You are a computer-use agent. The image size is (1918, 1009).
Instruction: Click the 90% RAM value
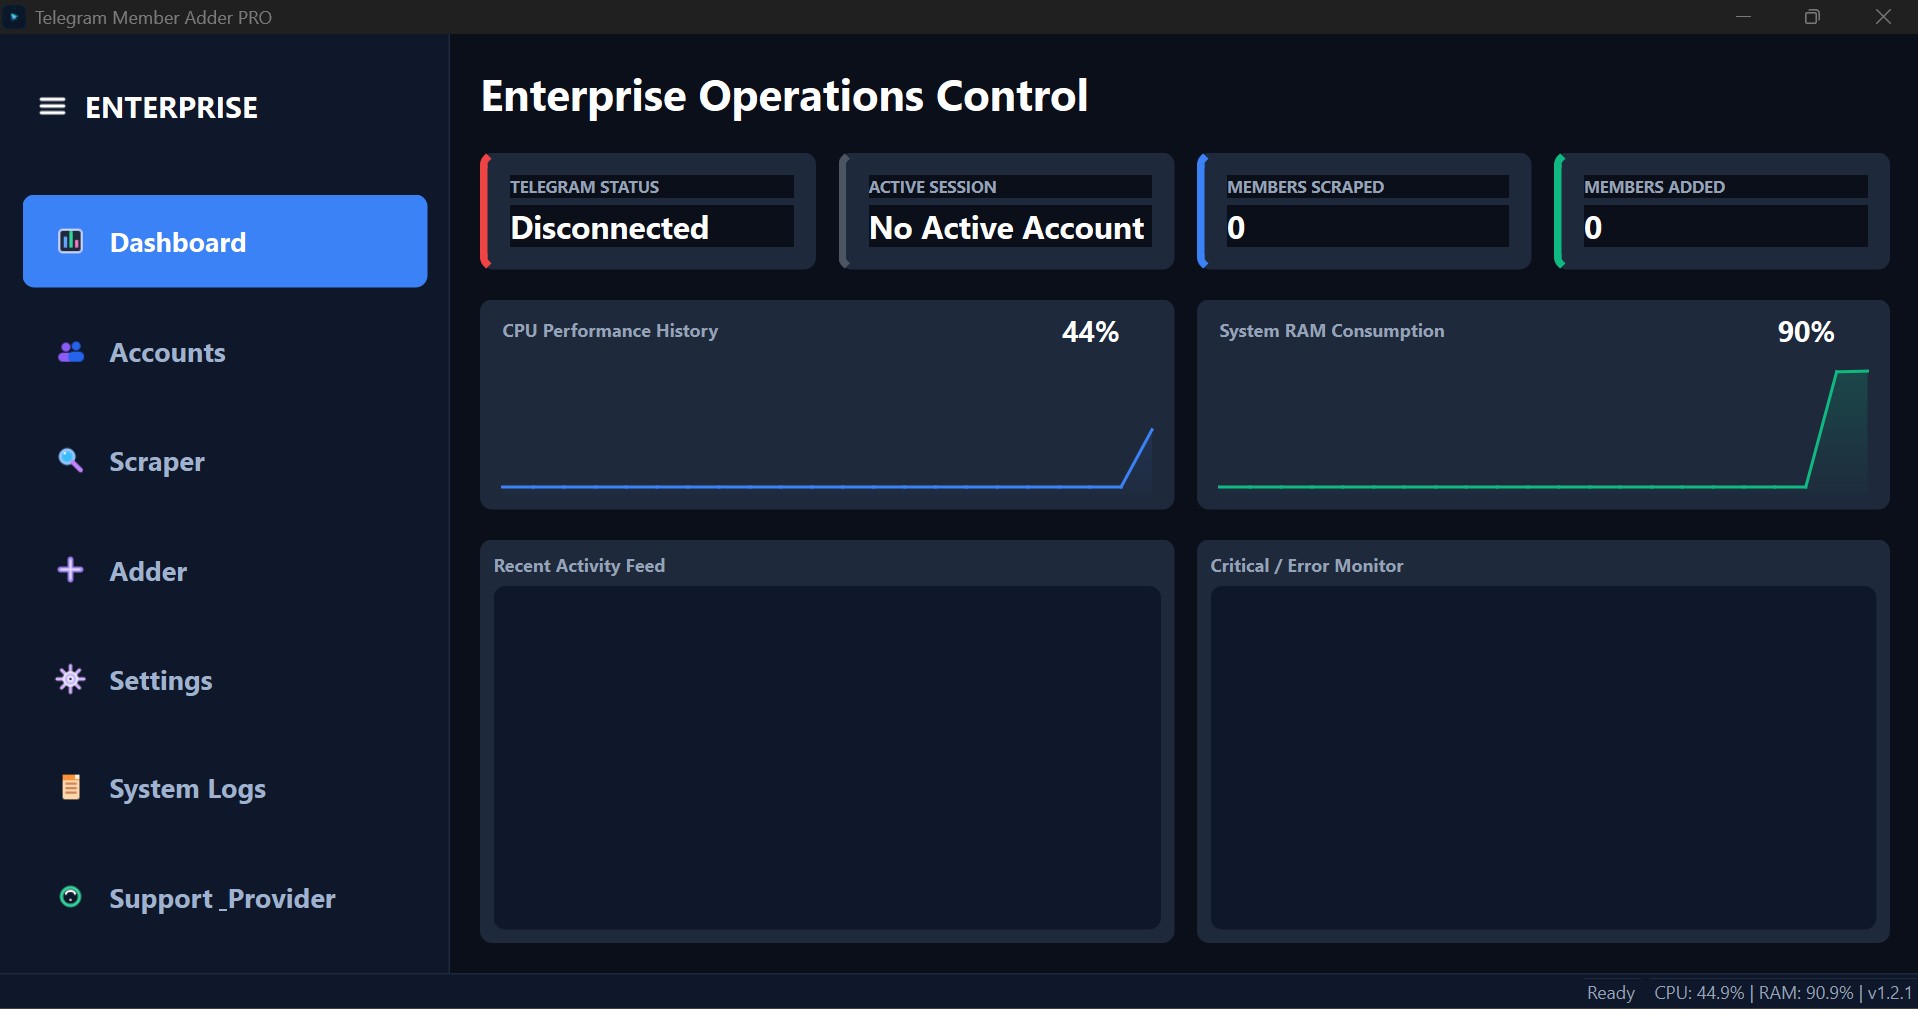1805,332
